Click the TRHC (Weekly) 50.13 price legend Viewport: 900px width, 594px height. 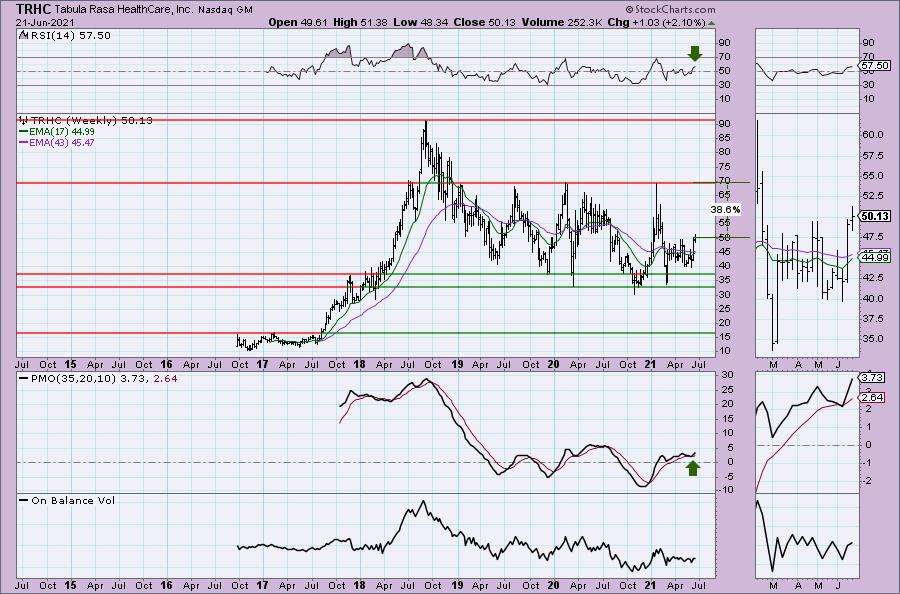pyautogui.click(x=86, y=120)
